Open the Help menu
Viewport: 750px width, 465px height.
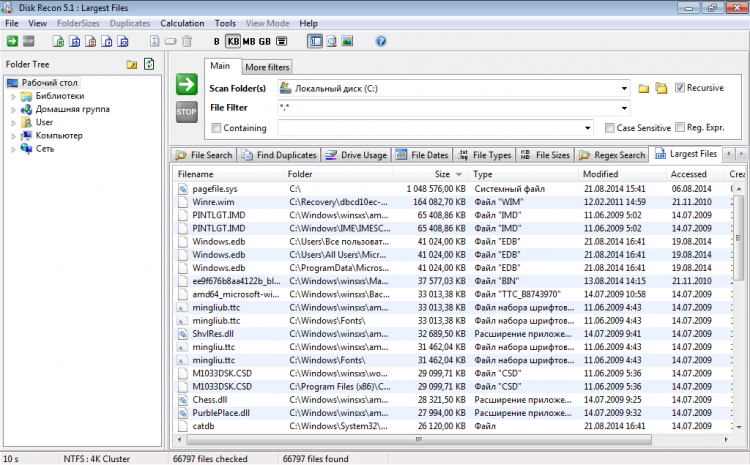coord(309,23)
